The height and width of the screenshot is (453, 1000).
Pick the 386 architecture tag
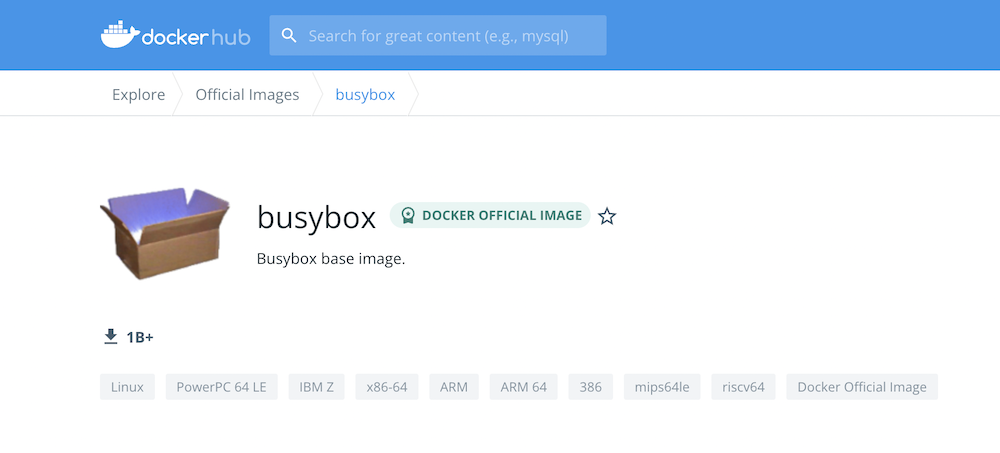click(590, 387)
